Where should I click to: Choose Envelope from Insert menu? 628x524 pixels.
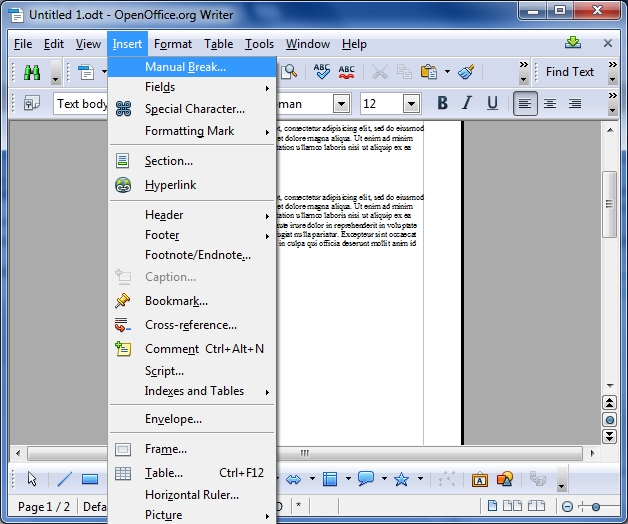pyautogui.click(x=192, y=419)
